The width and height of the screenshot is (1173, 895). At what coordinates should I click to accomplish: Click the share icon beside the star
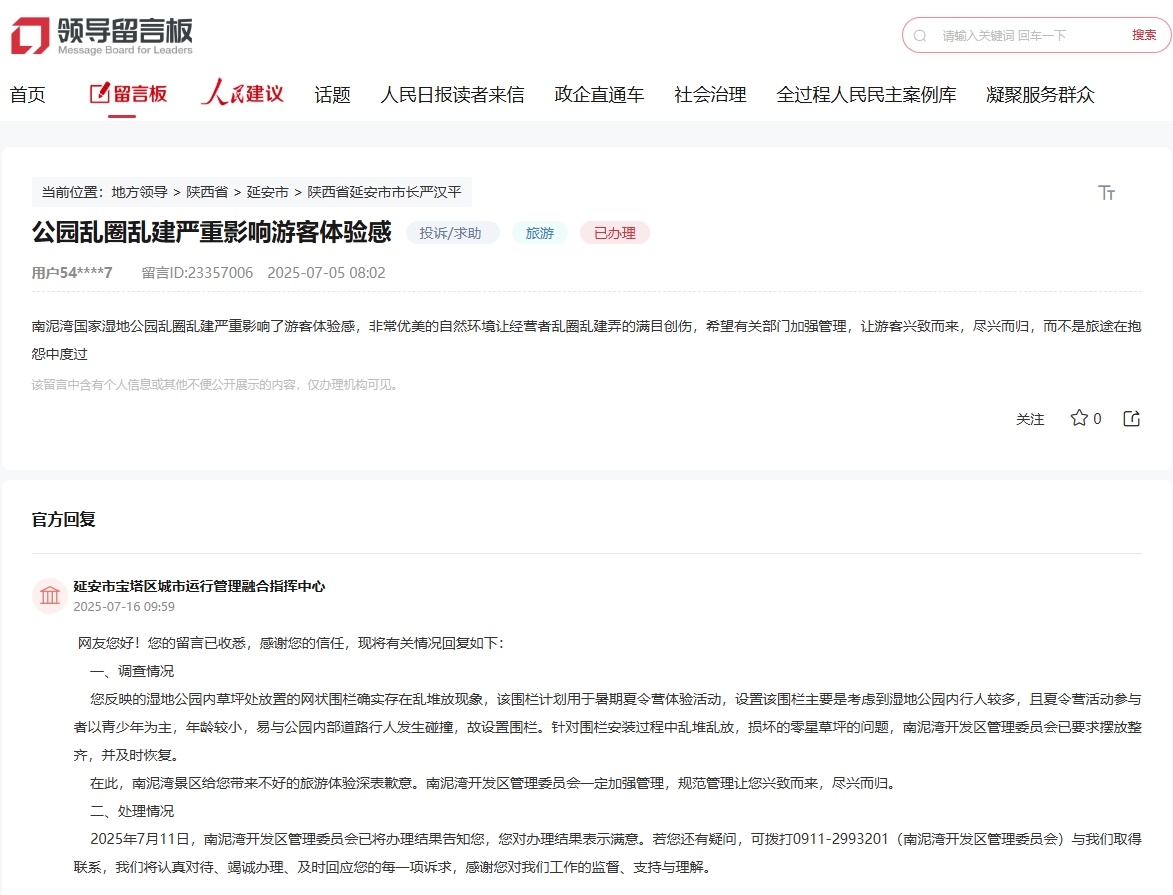(x=1132, y=418)
